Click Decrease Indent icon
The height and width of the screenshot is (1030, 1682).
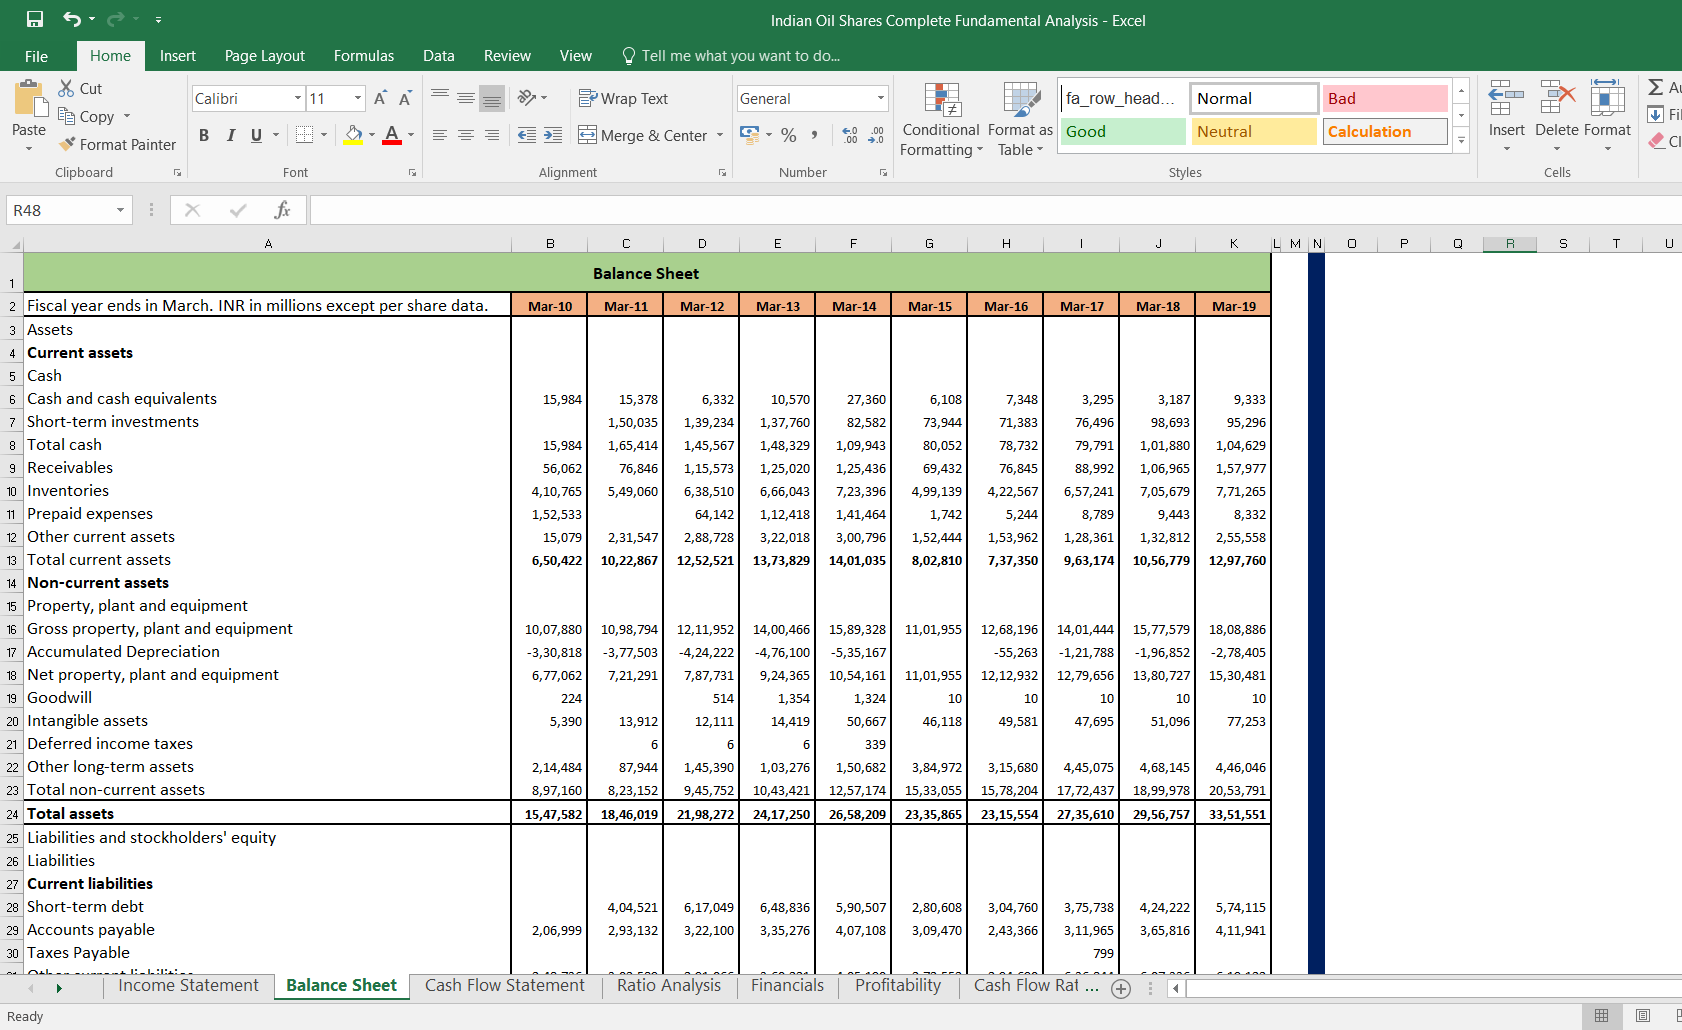527,135
